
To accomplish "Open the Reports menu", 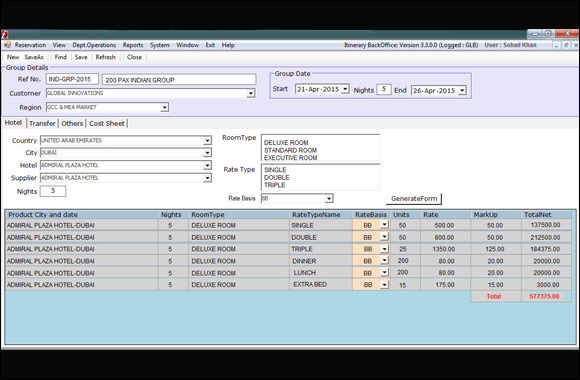I will (x=133, y=45).
